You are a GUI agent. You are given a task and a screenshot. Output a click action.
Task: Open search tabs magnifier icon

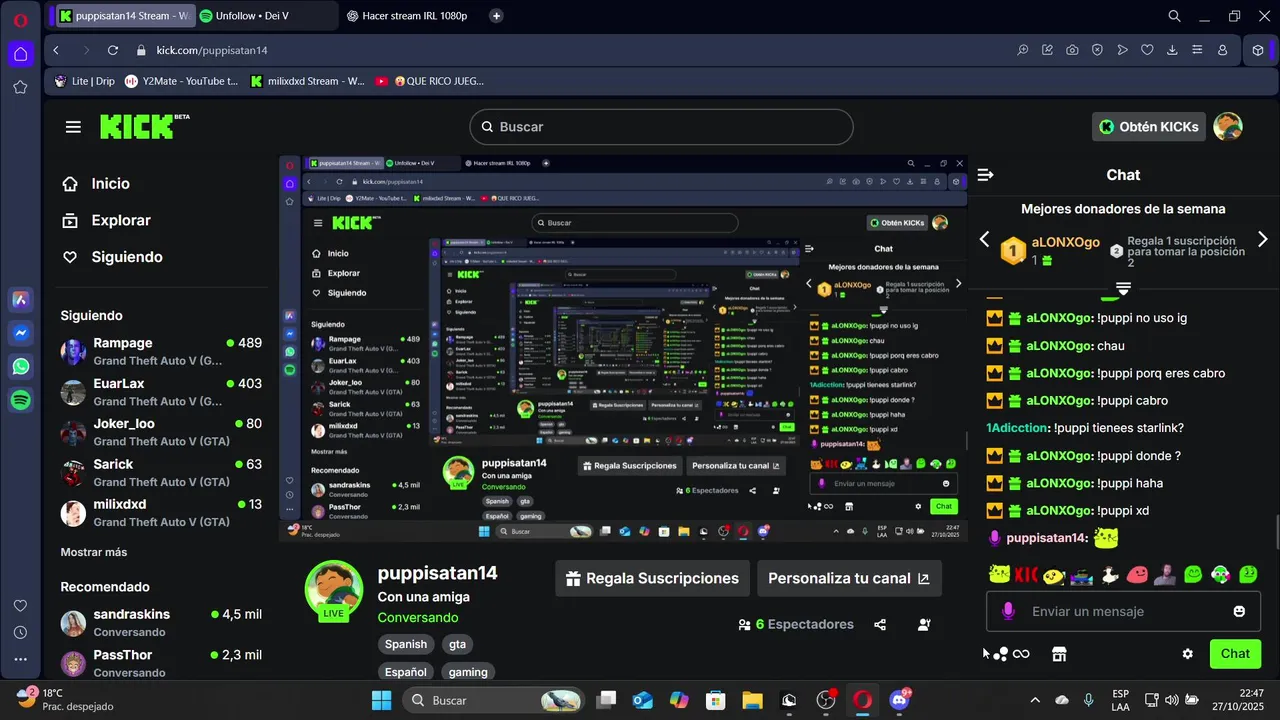pos(1175,16)
